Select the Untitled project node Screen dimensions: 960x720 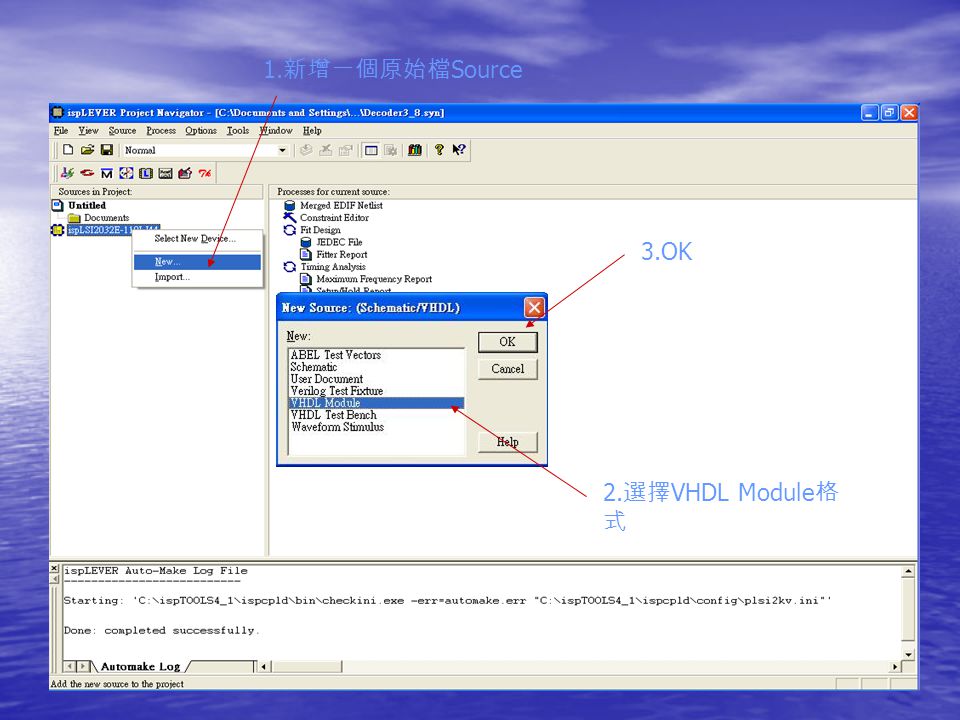(87, 205)
